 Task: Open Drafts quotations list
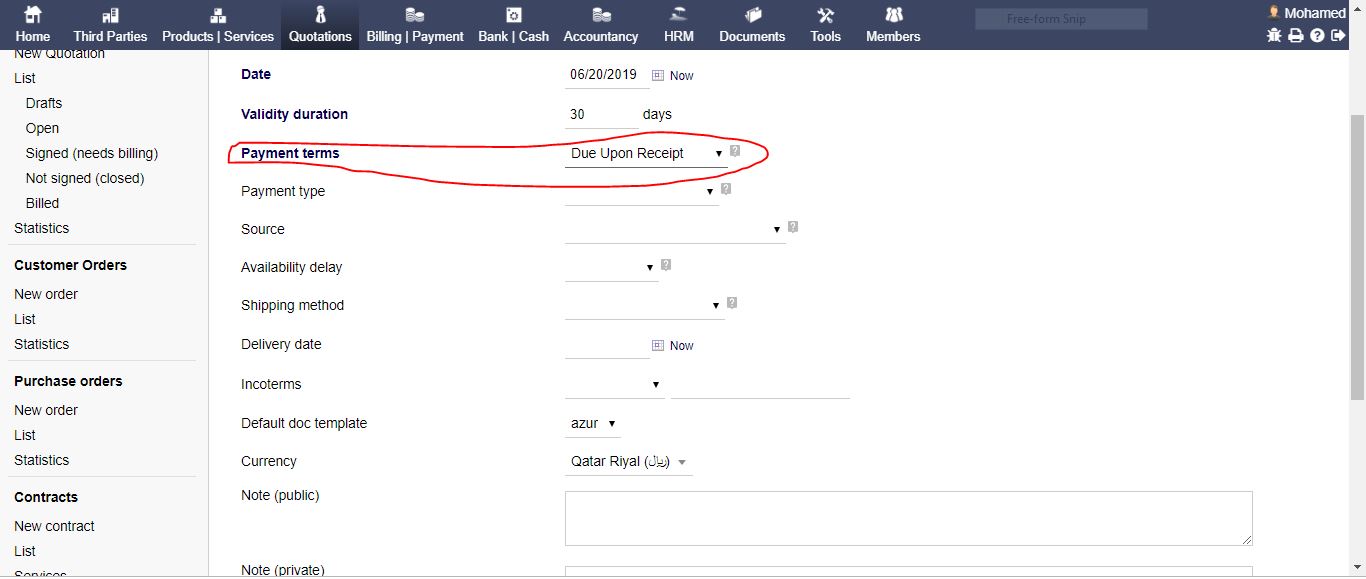tap(44, 103)
